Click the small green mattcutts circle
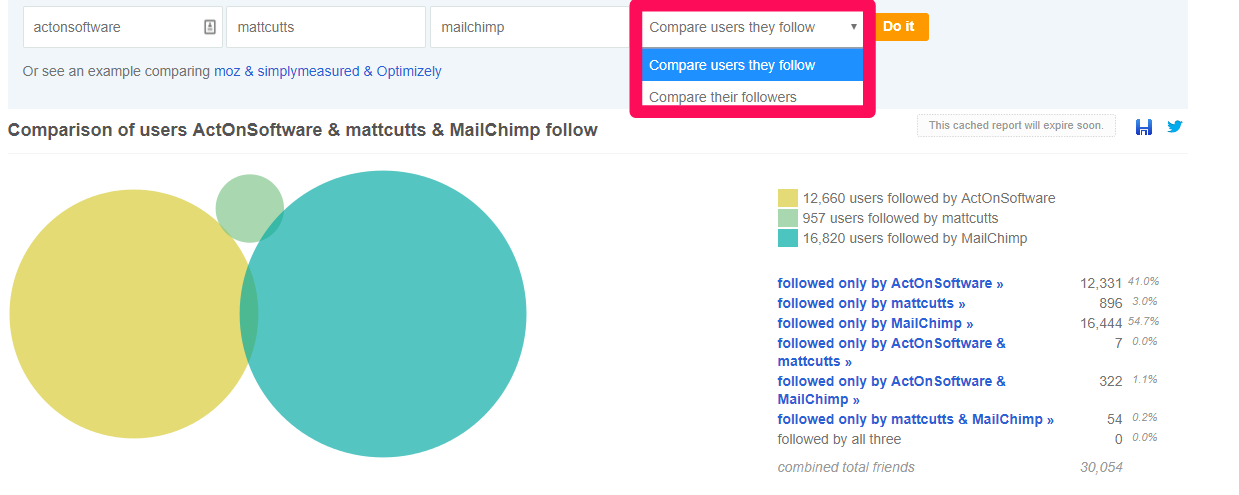Screen dimensions: 1239x495 coord(247,202)
